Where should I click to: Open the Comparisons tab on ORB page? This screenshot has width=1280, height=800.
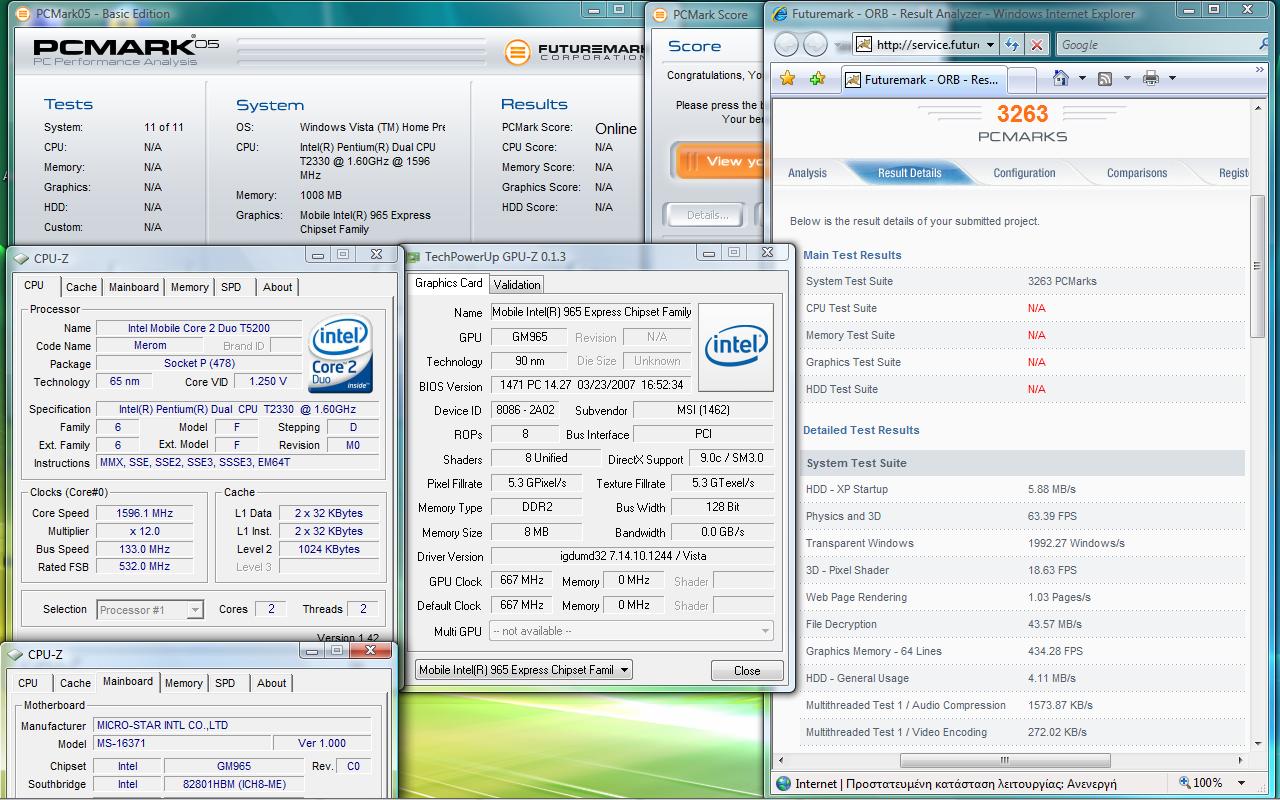click(1137, 173)
